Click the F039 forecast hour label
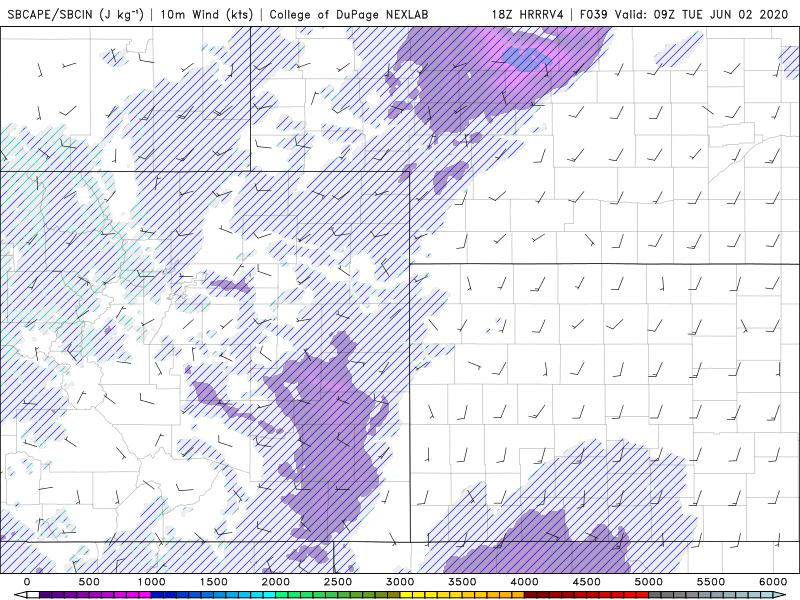The height and width of the screenshot is (600, 800). pyautogui.click(x=594, y=14)
